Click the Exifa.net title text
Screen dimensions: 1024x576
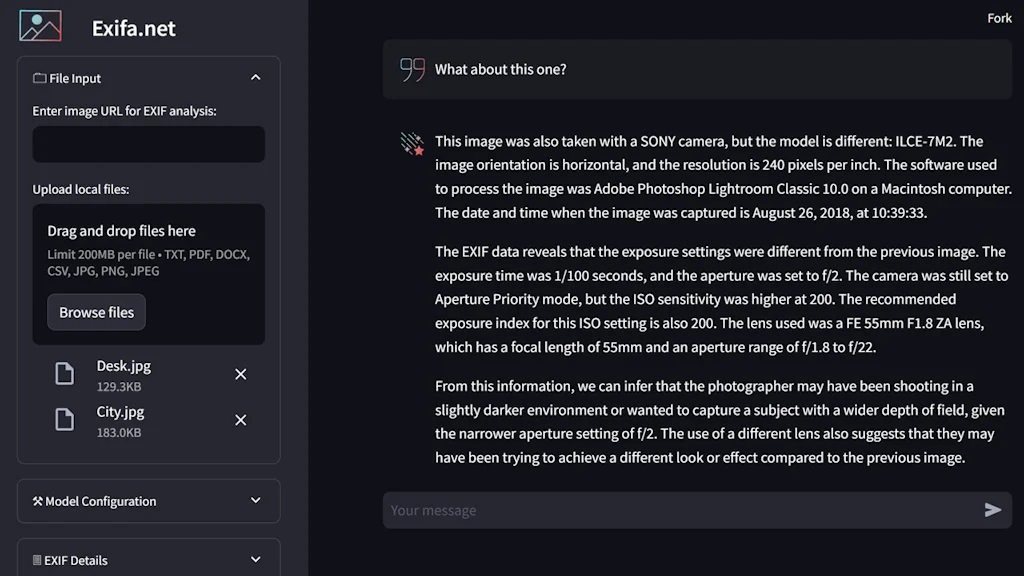[x=133, y=28]
